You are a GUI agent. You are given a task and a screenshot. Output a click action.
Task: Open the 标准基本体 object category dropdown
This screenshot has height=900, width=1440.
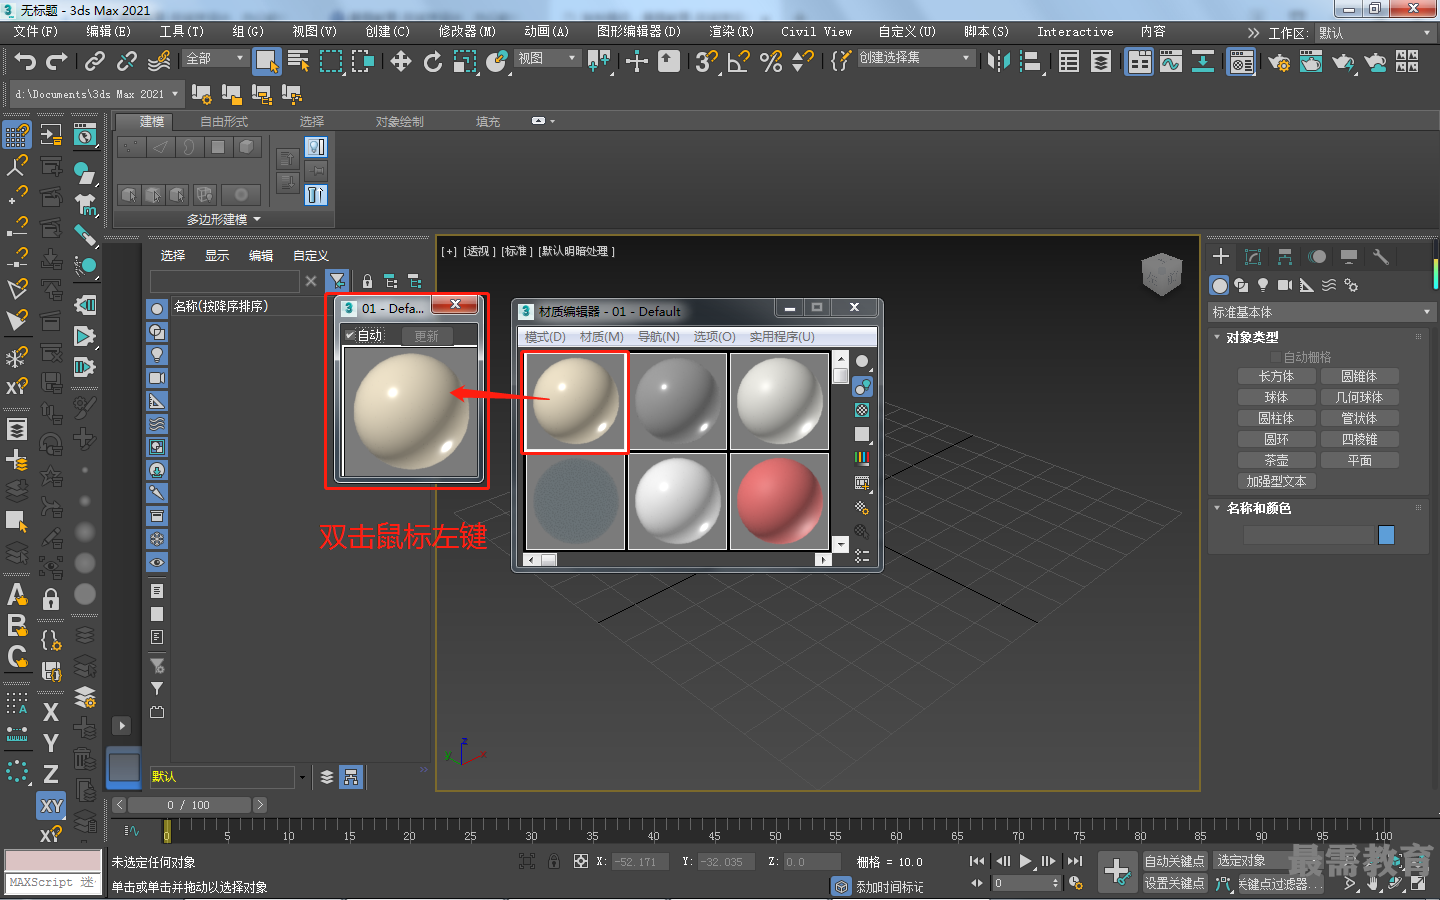pyautogui.click(x=1322, y=313)
